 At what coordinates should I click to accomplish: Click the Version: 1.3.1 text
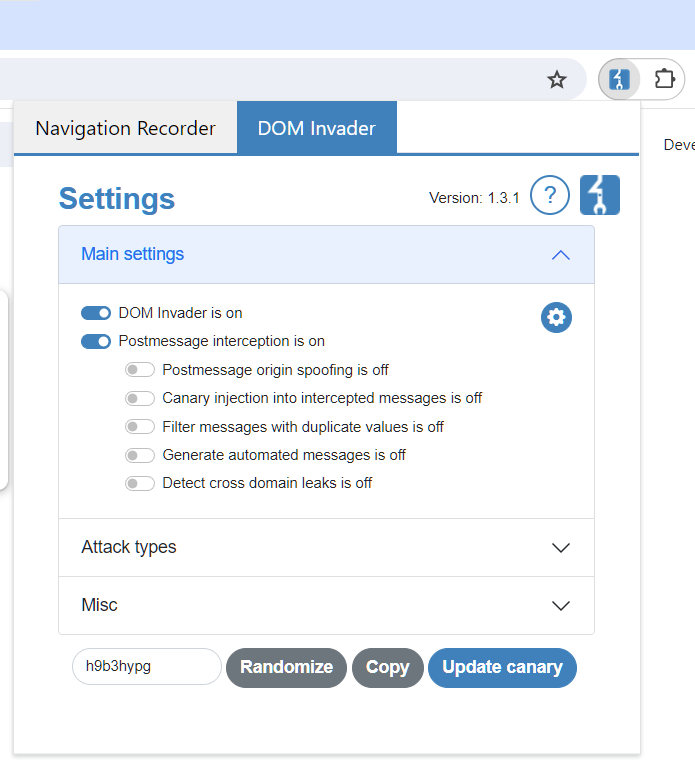474,198
